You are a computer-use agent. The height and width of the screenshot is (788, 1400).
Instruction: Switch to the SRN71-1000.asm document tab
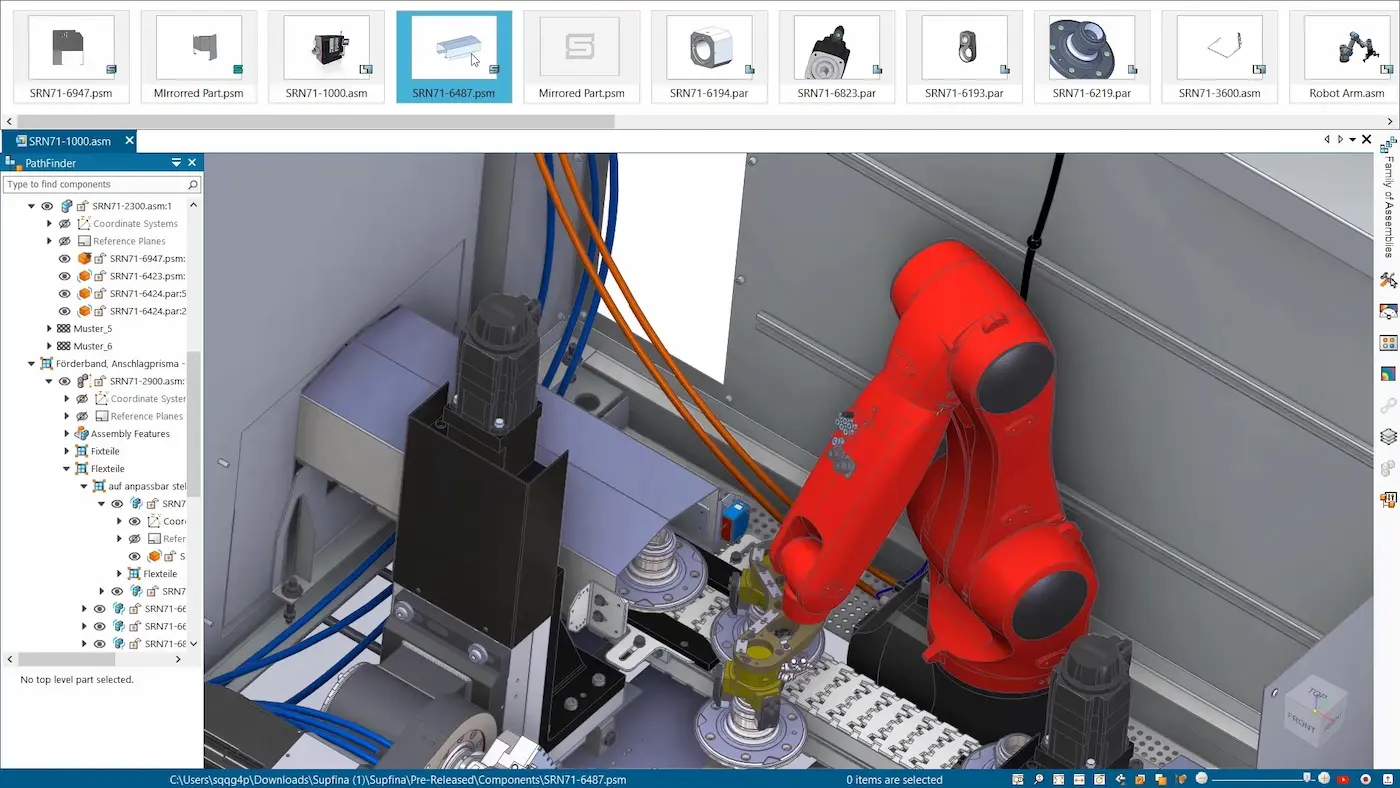69,141
